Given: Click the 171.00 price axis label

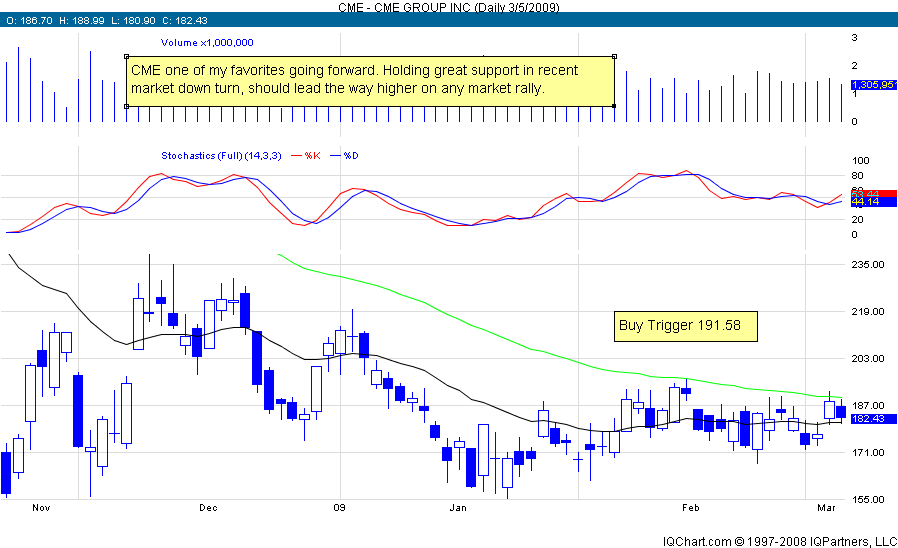Looking at the screenshot, I should (868, 452).
